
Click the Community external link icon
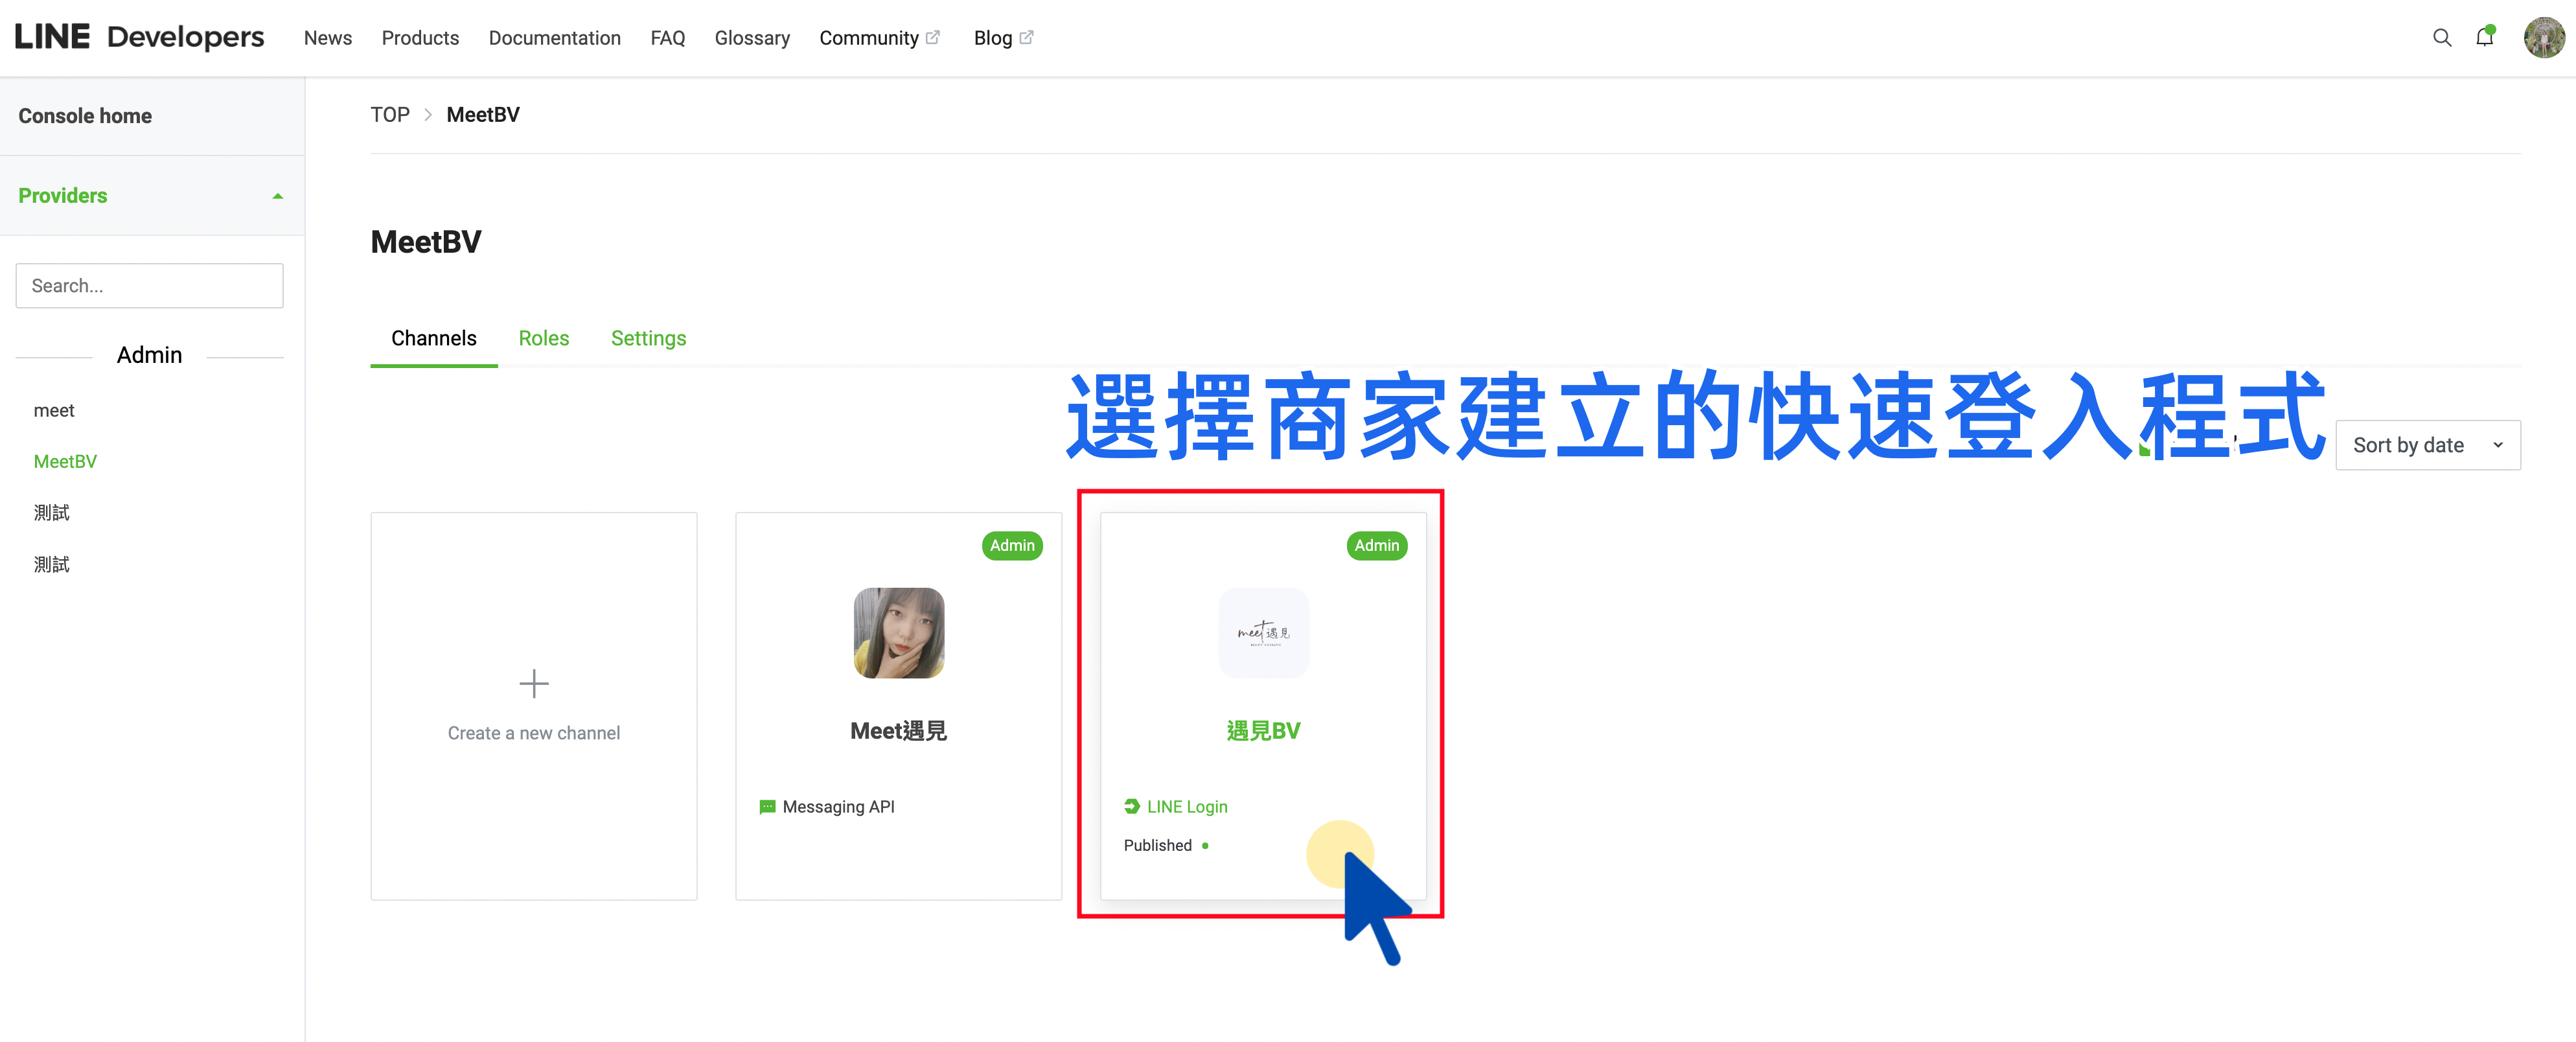coord(933,37)
